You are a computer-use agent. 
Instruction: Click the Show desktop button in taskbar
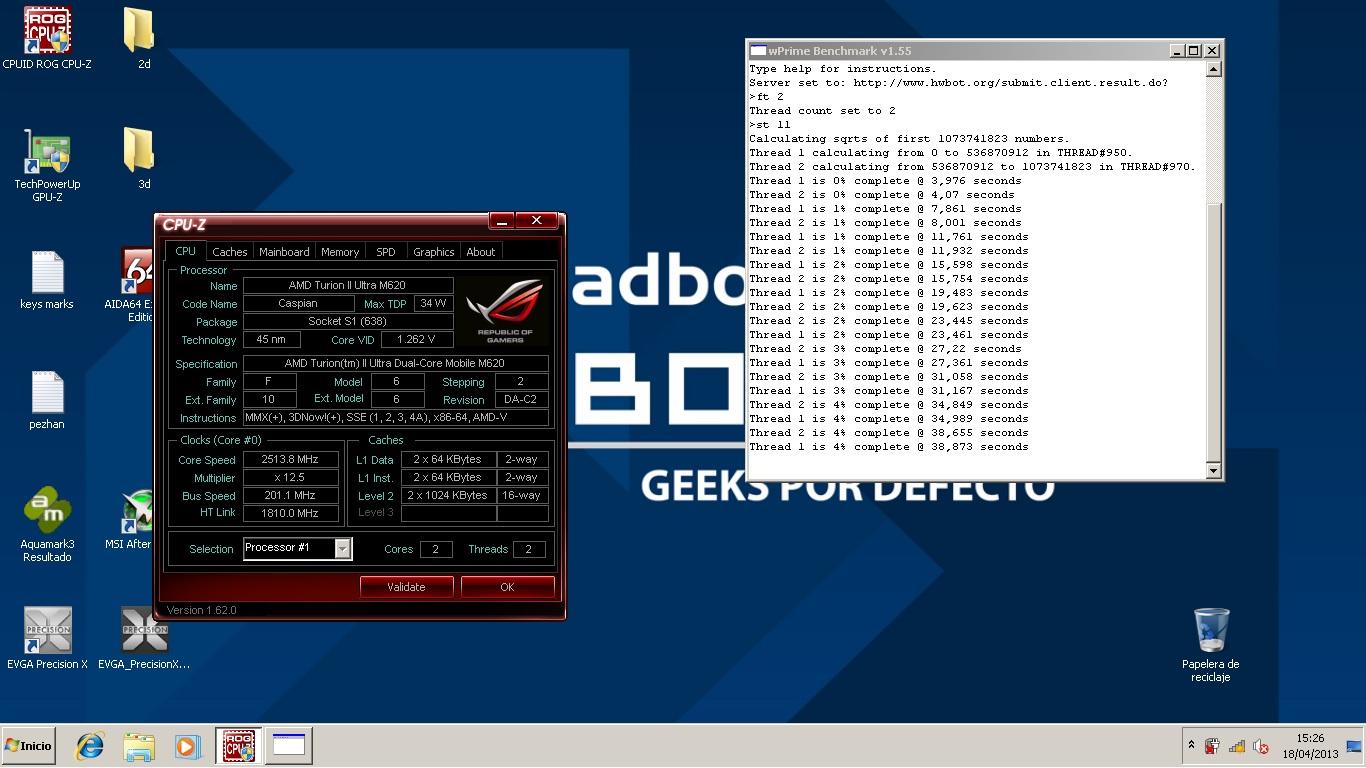point(1355,746)
